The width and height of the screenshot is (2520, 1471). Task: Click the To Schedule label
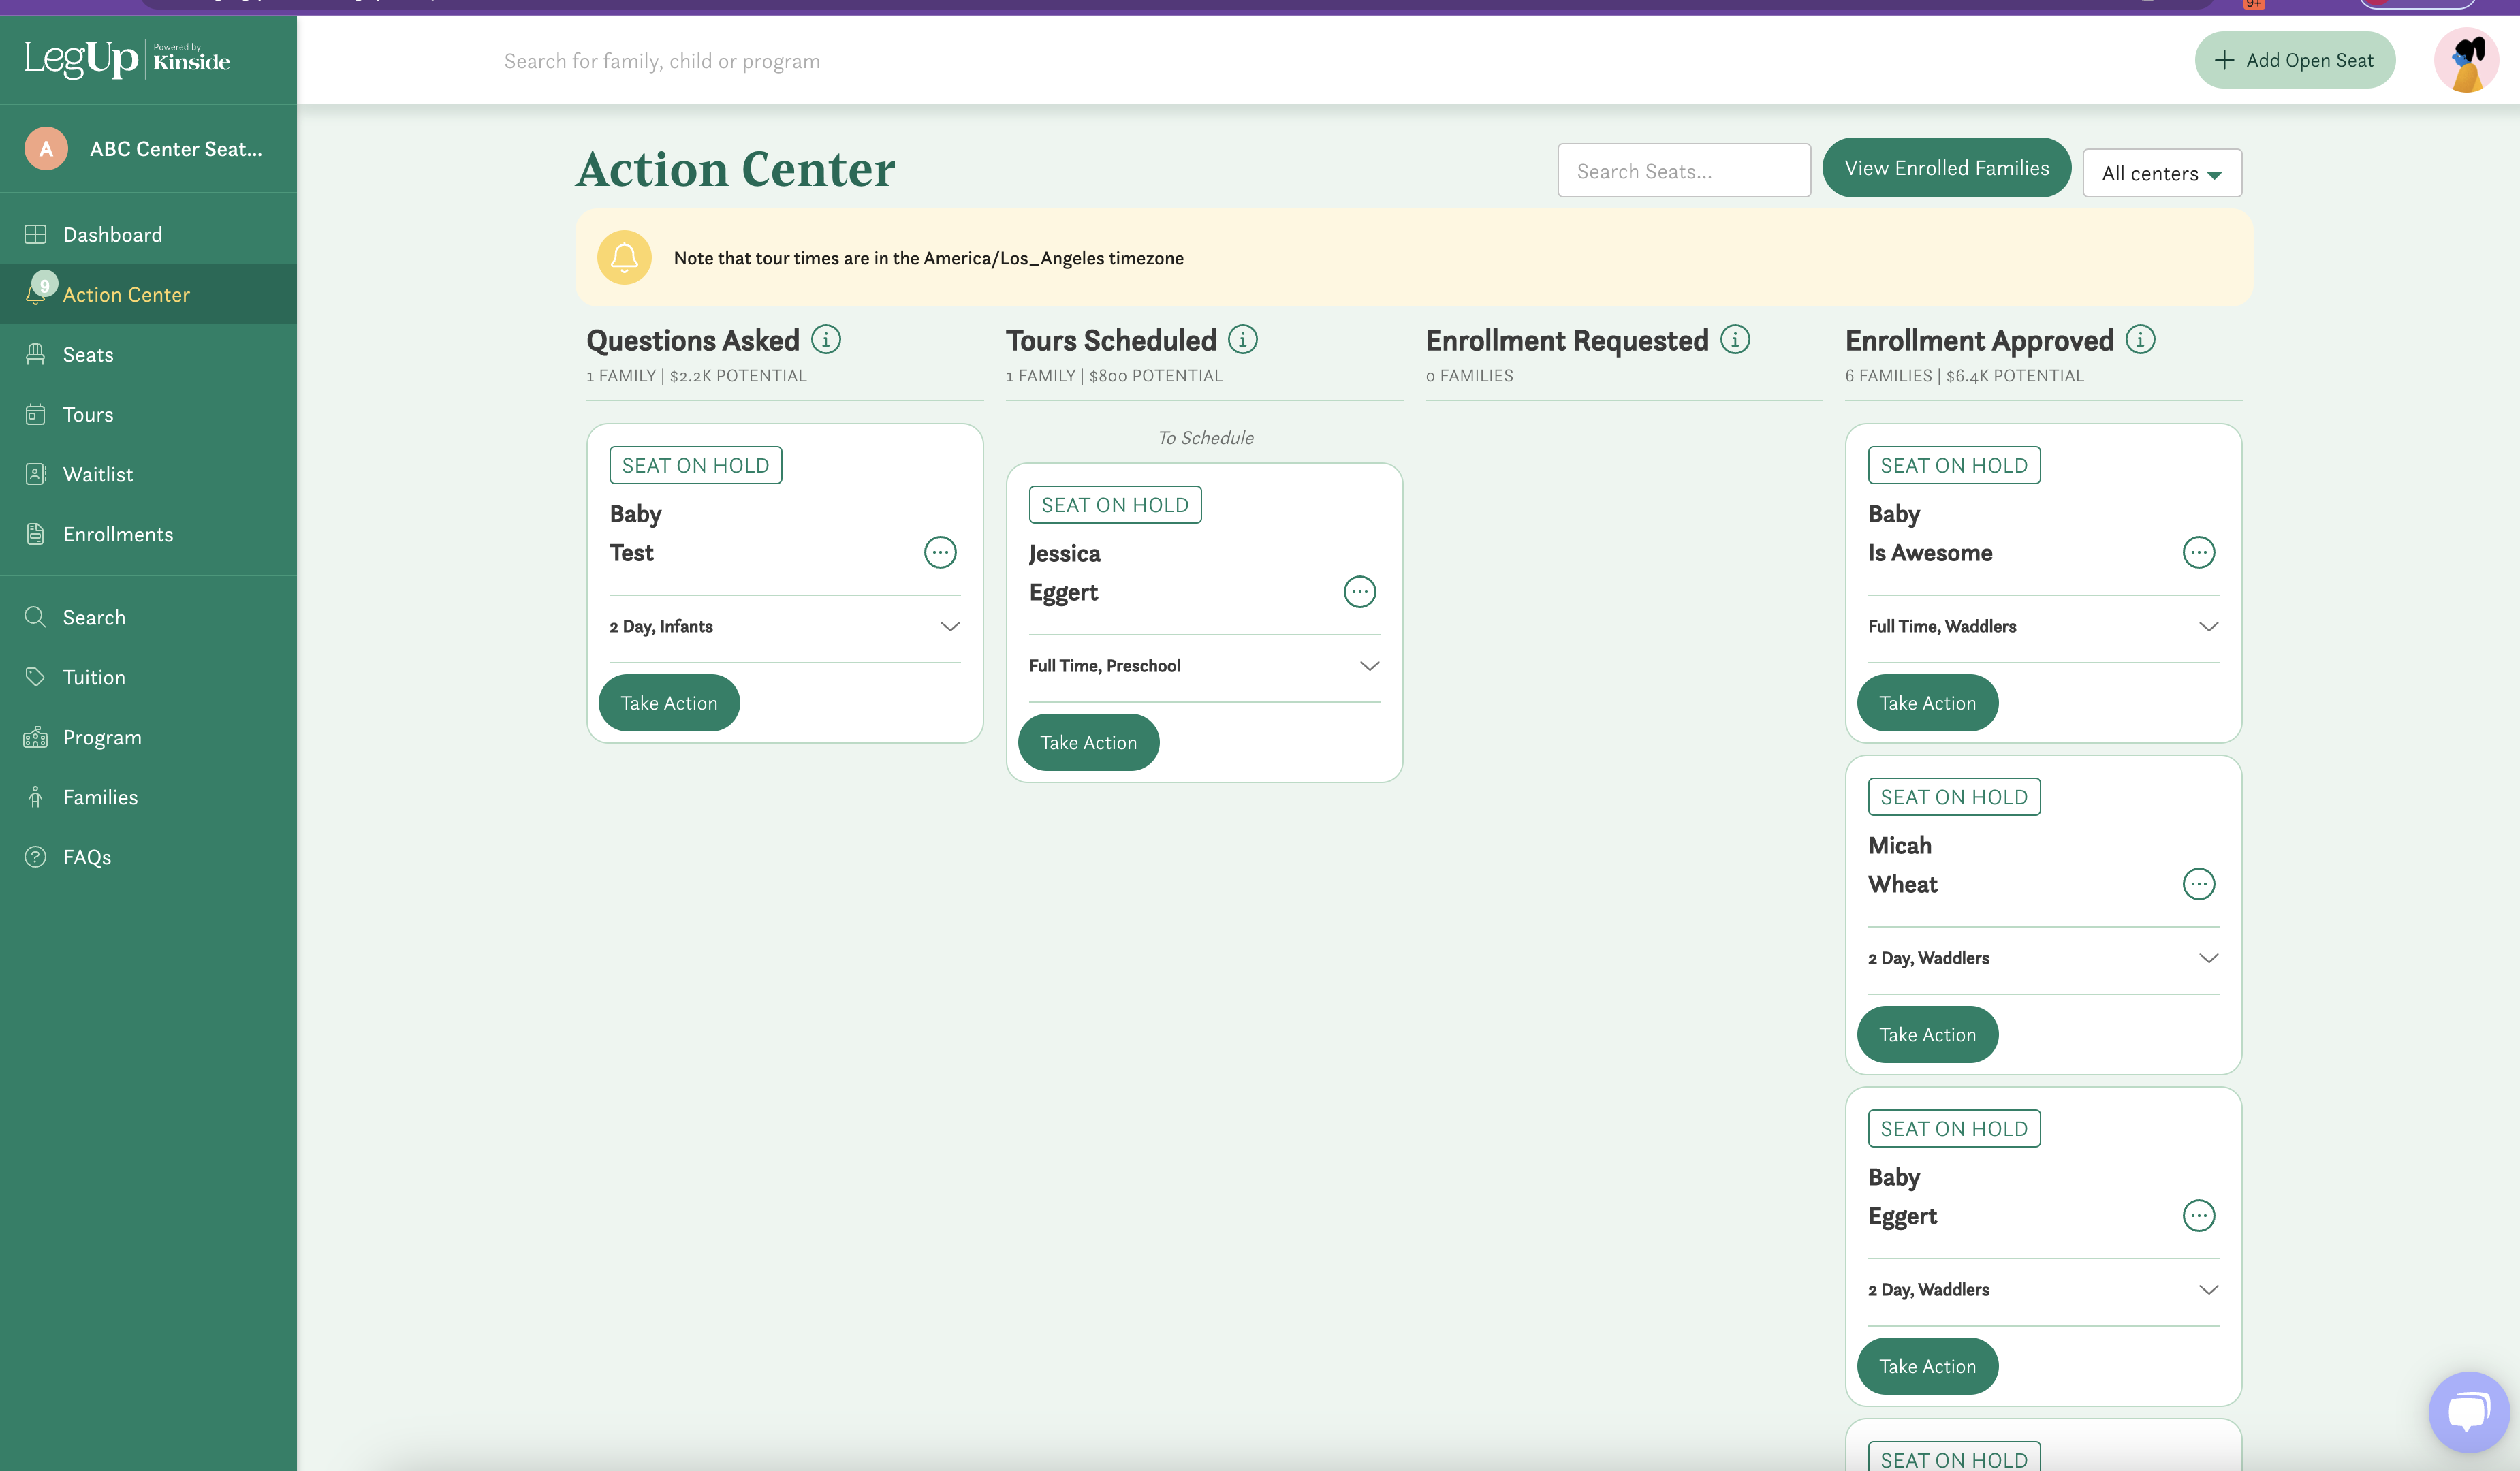1205,438
